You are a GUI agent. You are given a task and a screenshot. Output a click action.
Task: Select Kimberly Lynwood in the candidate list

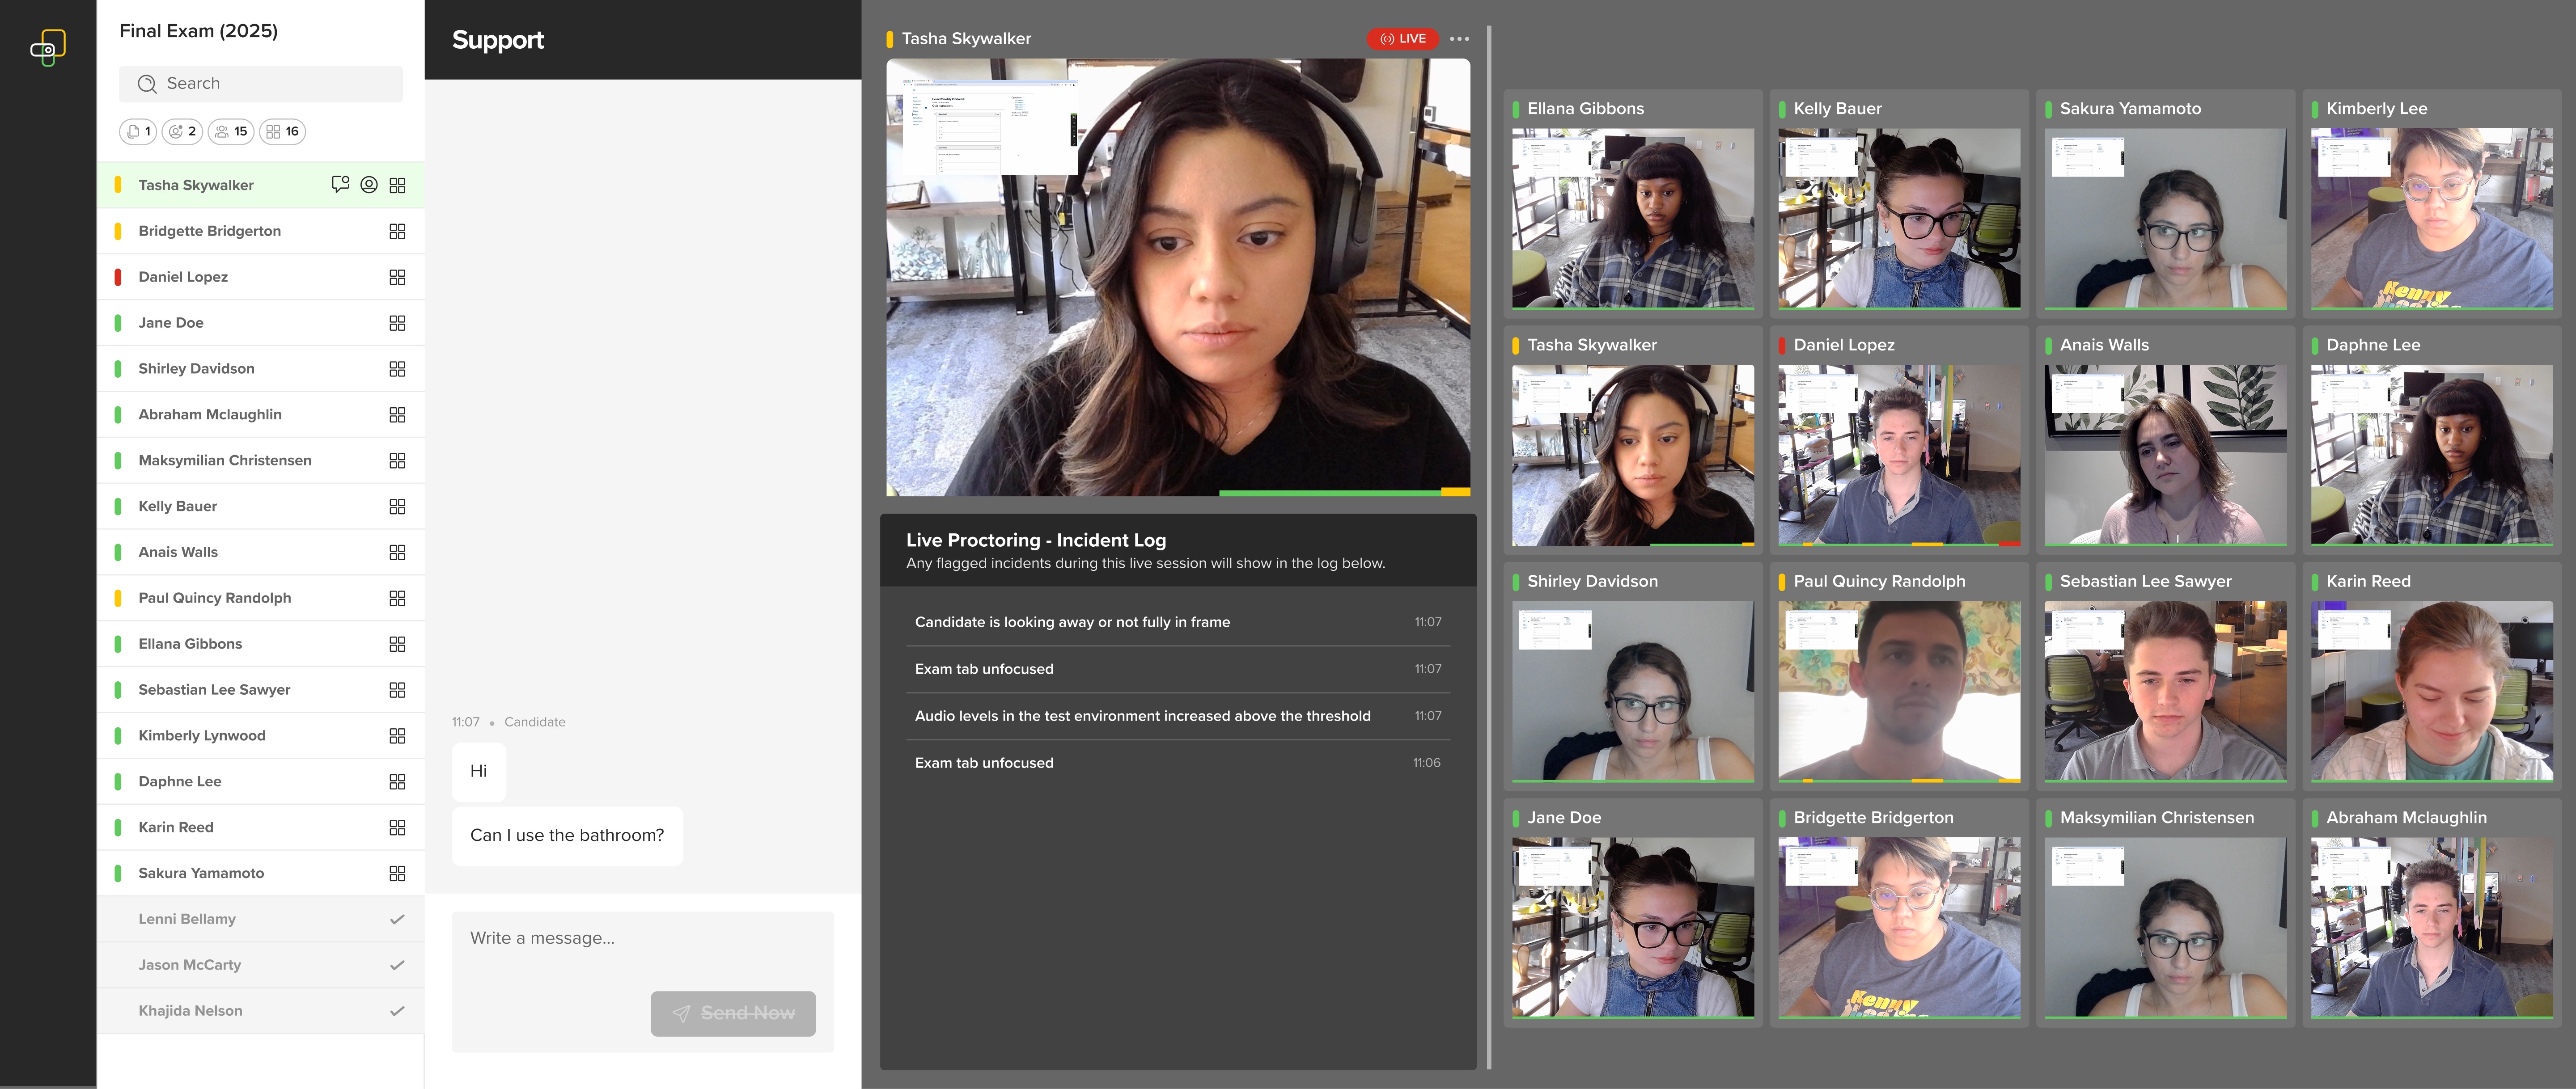pyautogui.click(x=261, y=736)
